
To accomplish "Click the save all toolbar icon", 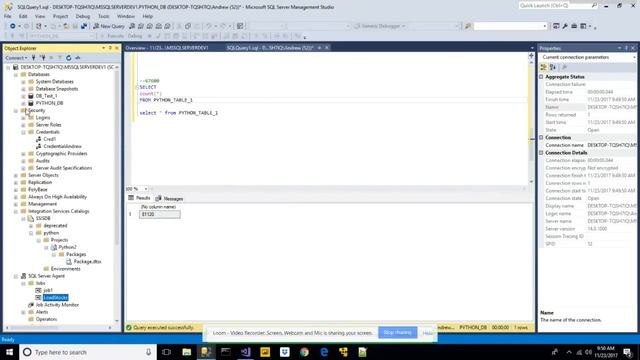I will coord(84,26).
